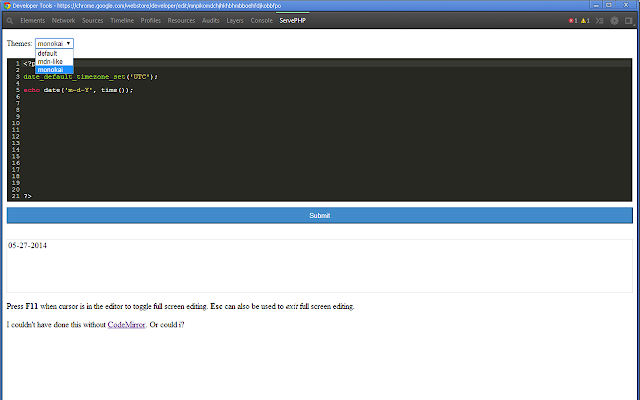Click the echo date code line
Screen dimensions: 640x400
click(x=78, y=90)
